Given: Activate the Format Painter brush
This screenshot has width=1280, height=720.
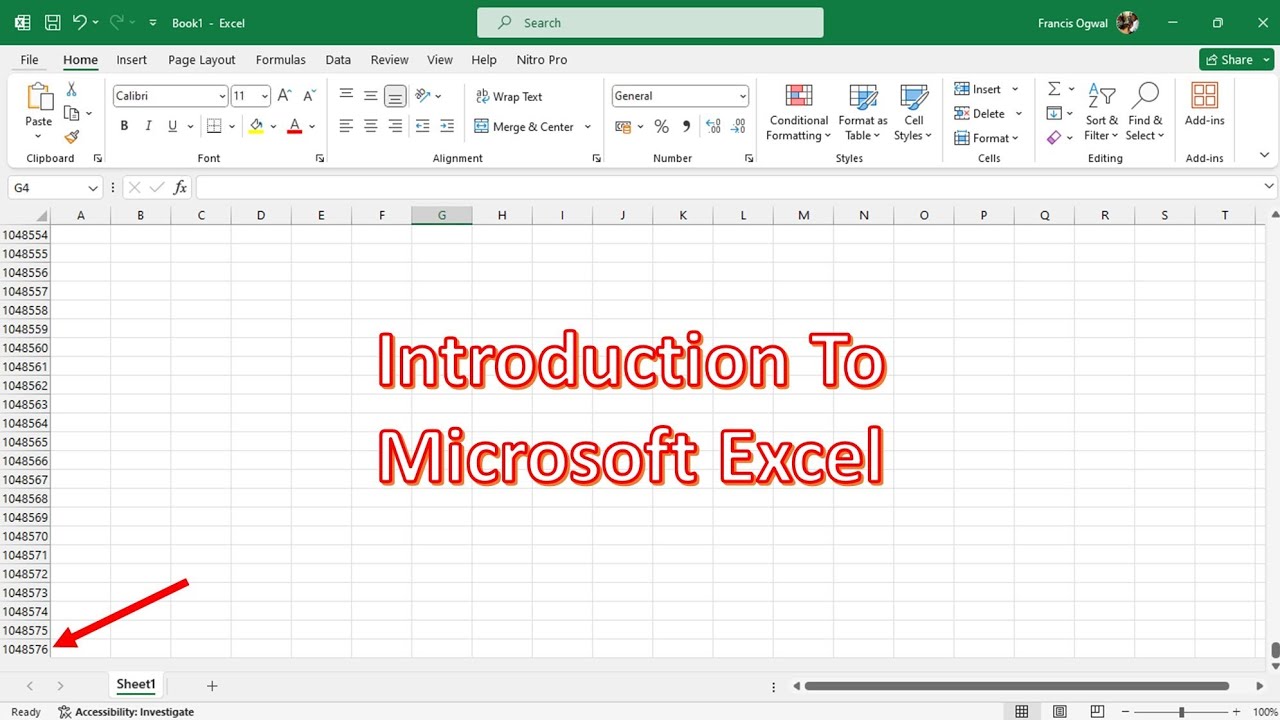Looking at the screenshot, I should [x=72, y=137].
